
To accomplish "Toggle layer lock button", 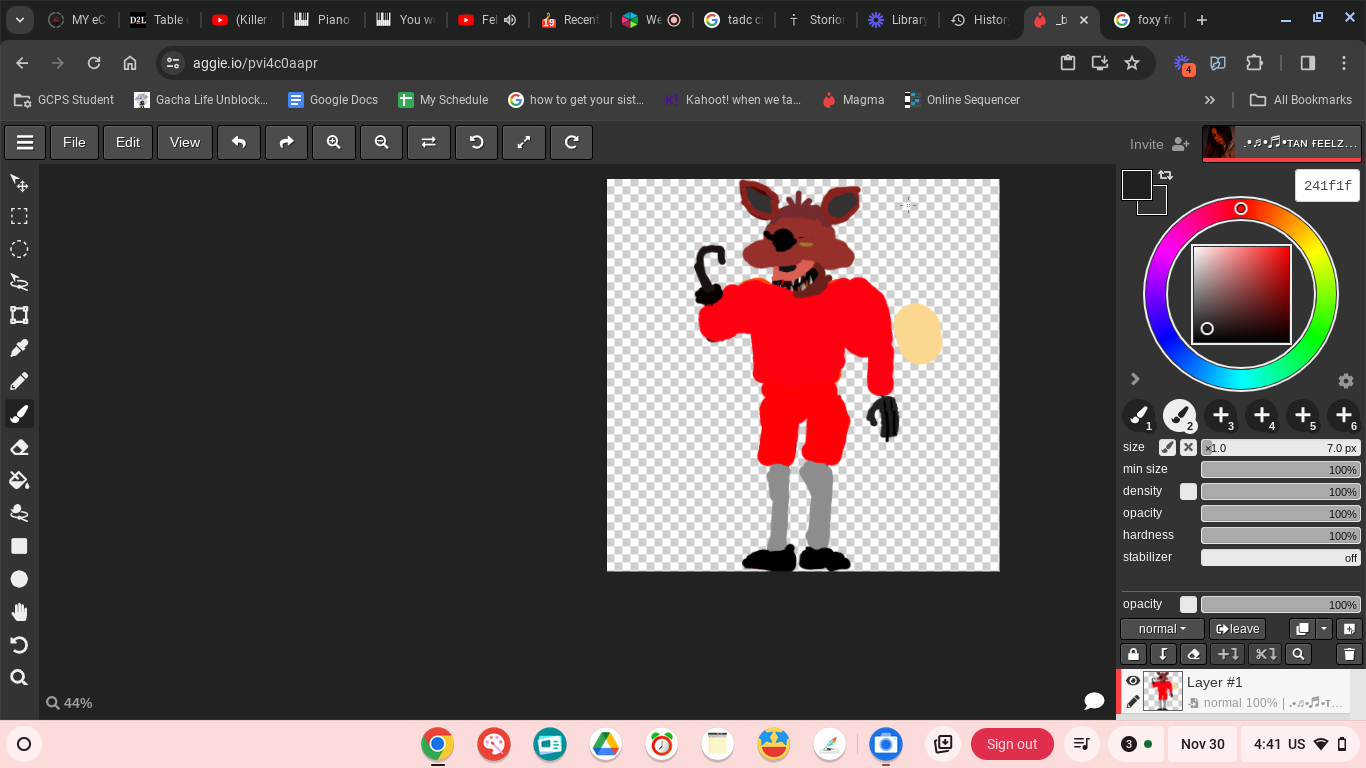I will [x=1133, y=654].
